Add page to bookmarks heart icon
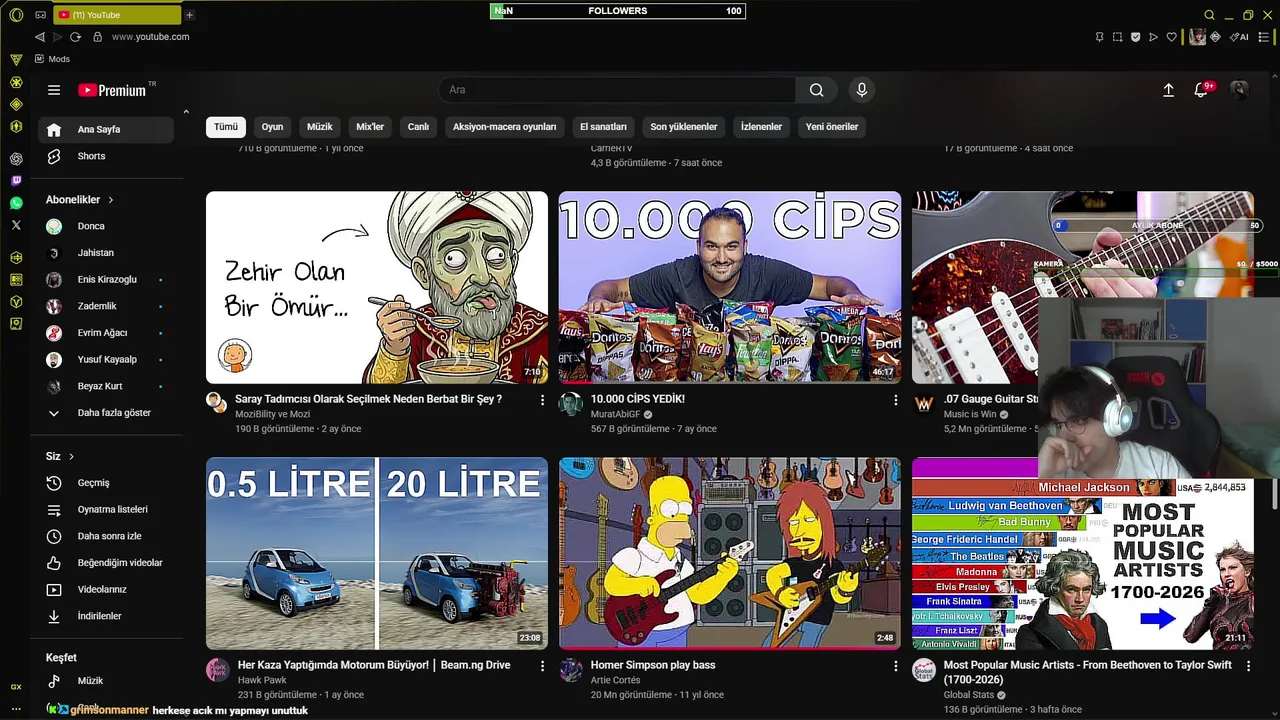This screenshot has width=1280, height=720. pos(1171,37)
